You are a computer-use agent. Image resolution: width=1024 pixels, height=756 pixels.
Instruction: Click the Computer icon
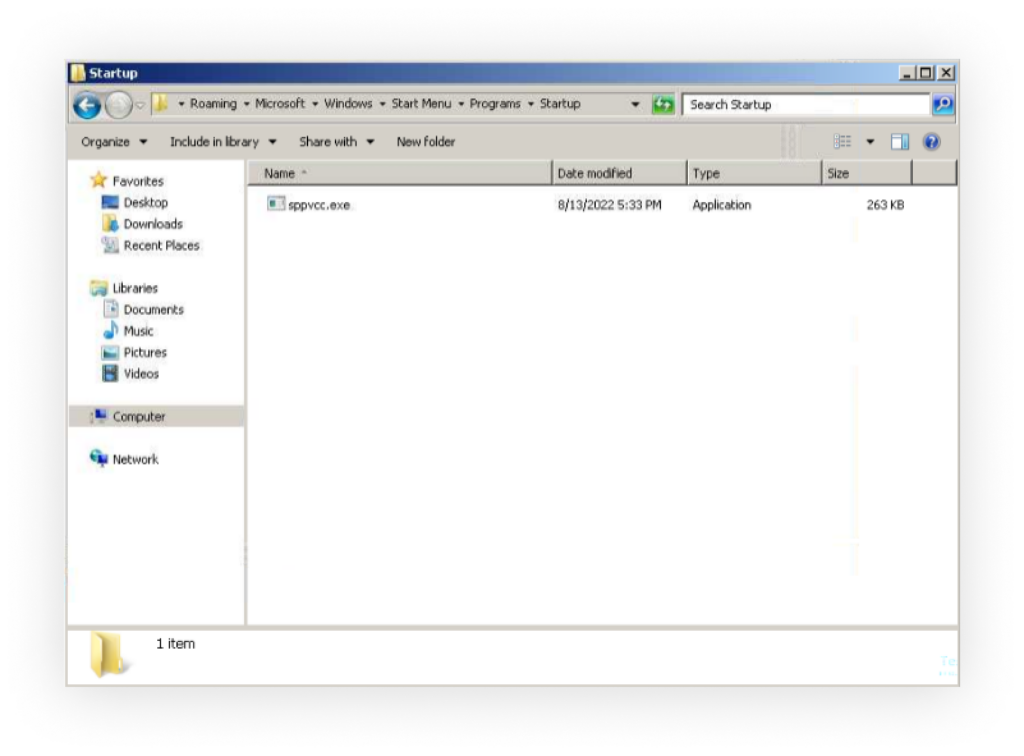[99, 415]
